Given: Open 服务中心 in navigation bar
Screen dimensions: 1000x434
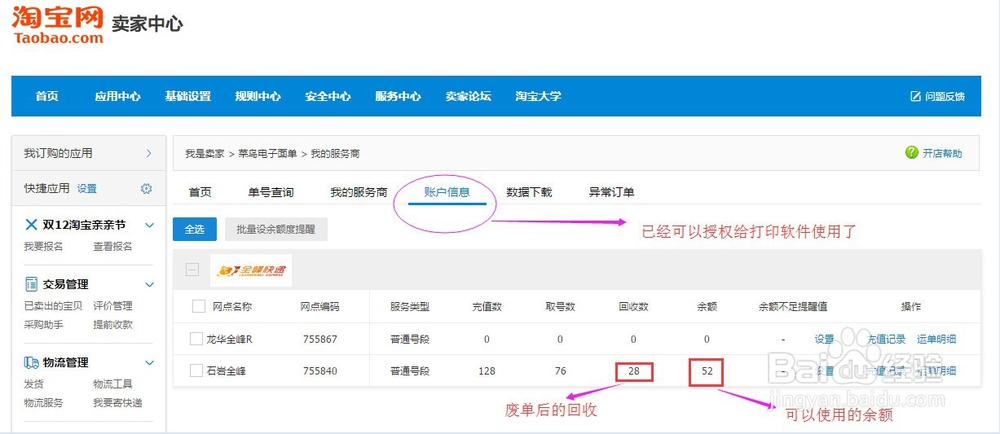Looking at the screenshot, I should pyautogui.click(x=398, y=97).
